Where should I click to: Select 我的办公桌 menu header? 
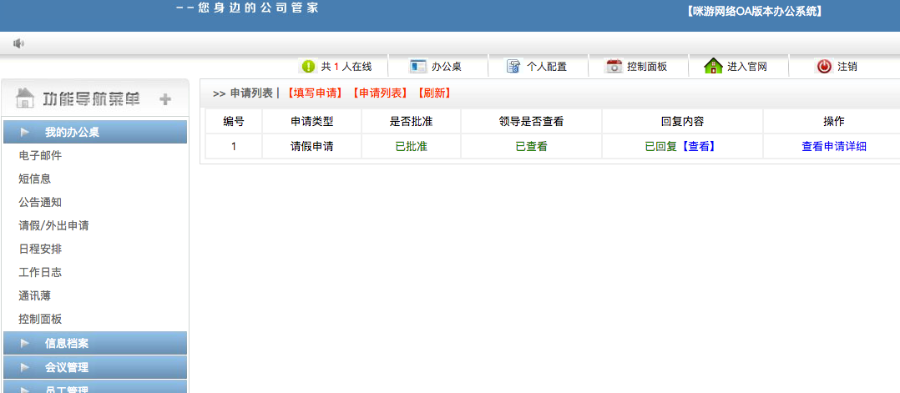point(95,132)
